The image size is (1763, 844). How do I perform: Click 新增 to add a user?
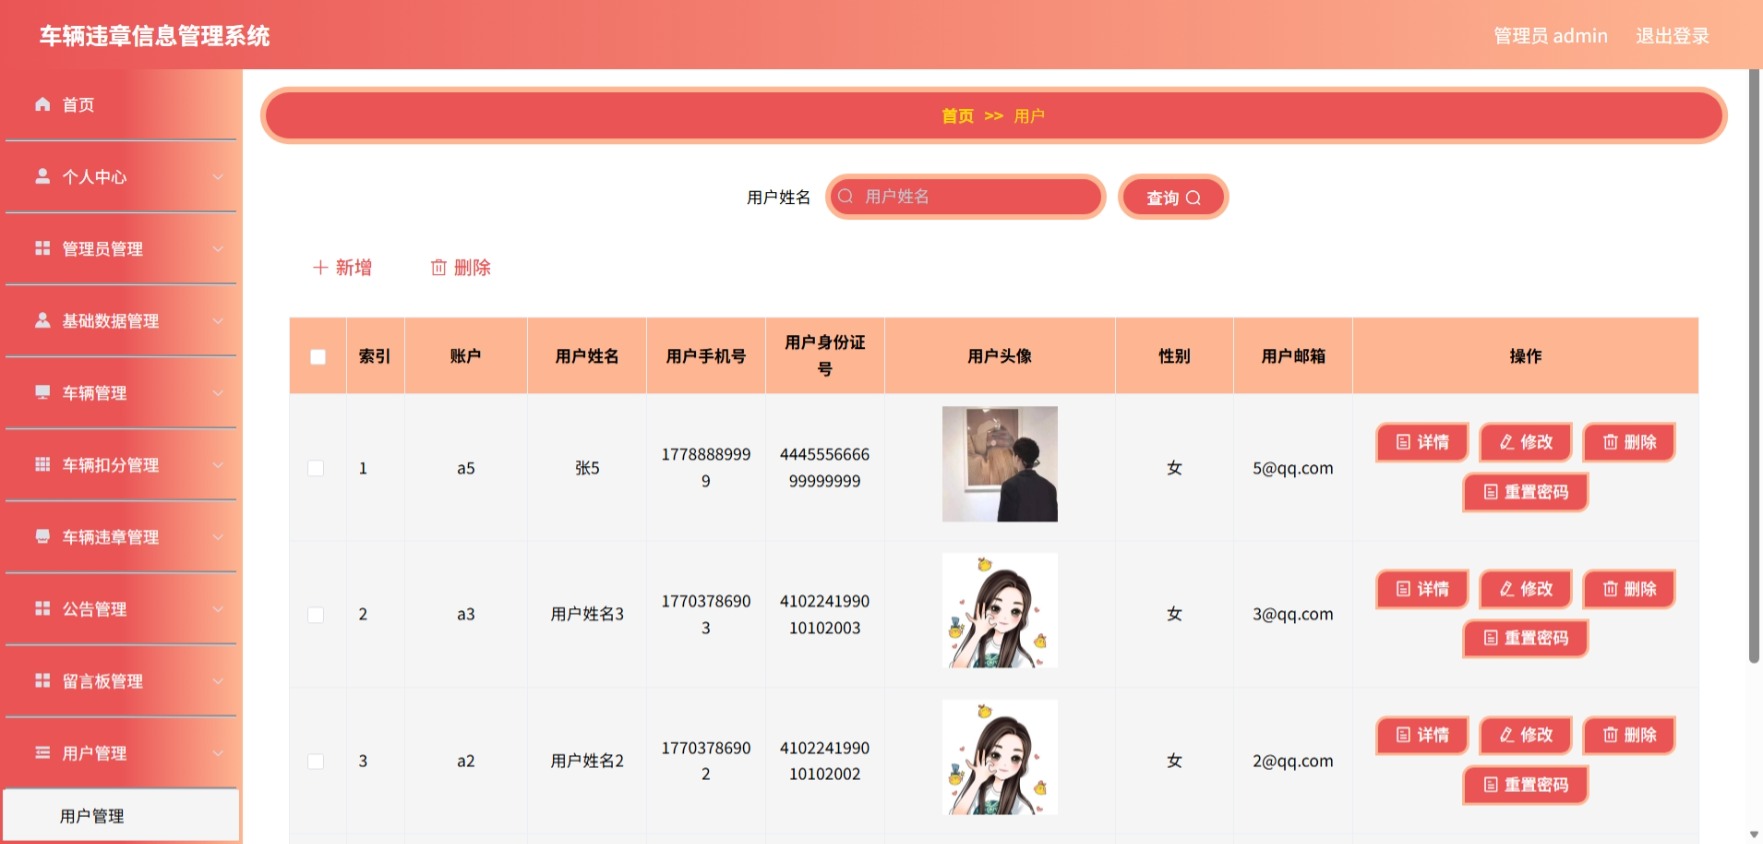pos(342,267)
